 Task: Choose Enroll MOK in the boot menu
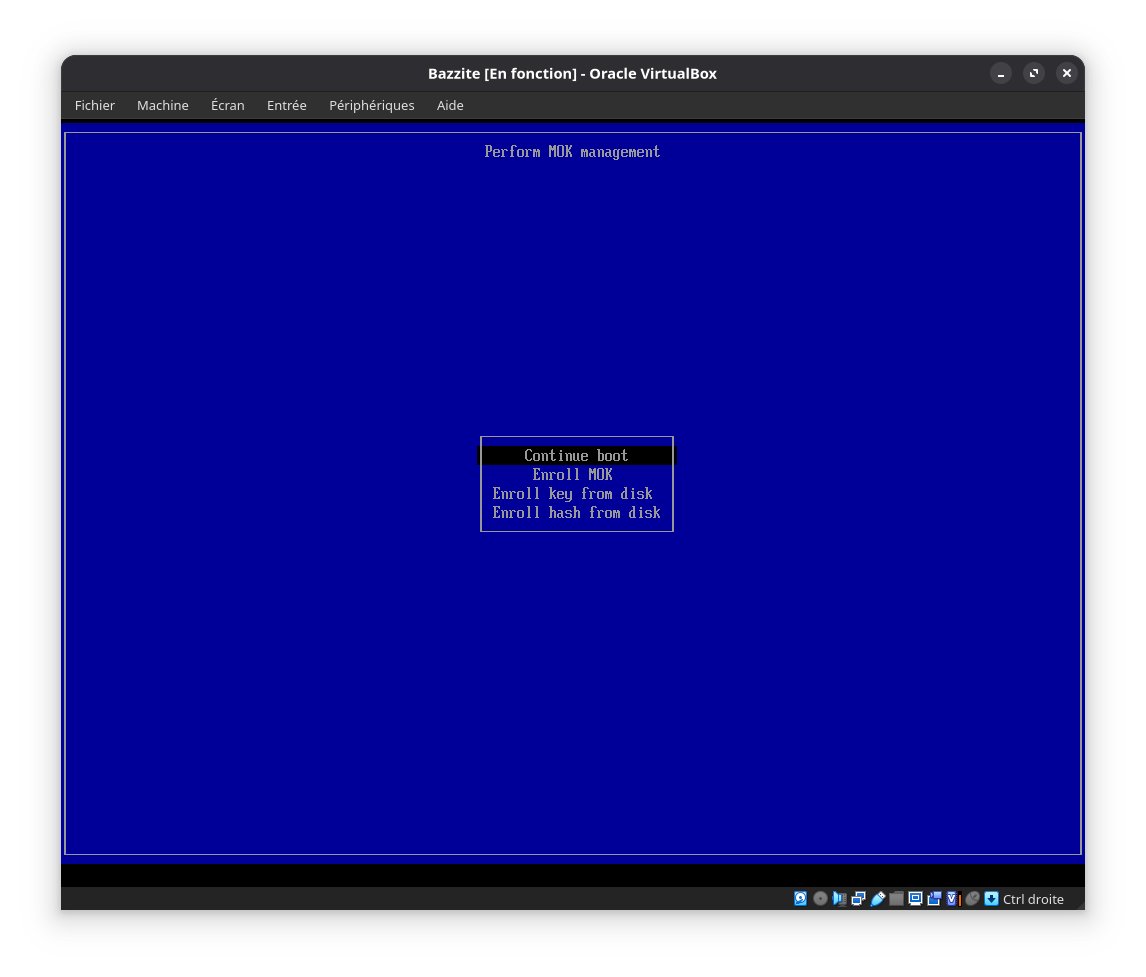(x=572, y=475)
